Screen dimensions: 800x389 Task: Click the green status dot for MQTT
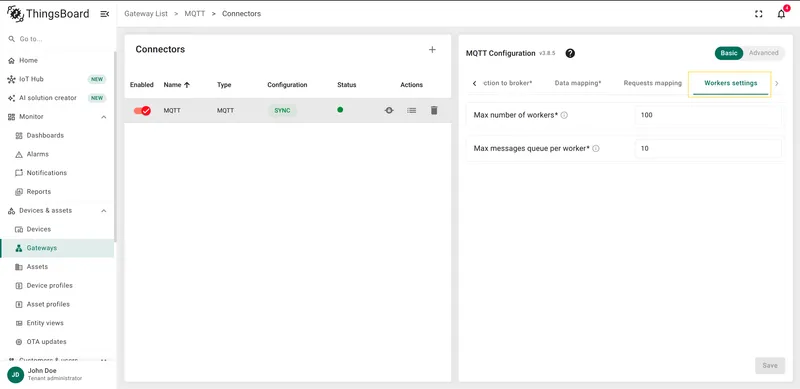tap(340, 110)
